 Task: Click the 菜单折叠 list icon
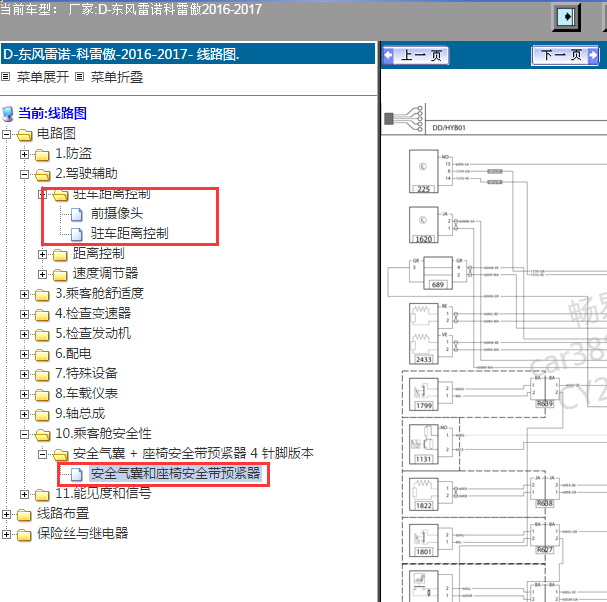click(x=79, y=77)
